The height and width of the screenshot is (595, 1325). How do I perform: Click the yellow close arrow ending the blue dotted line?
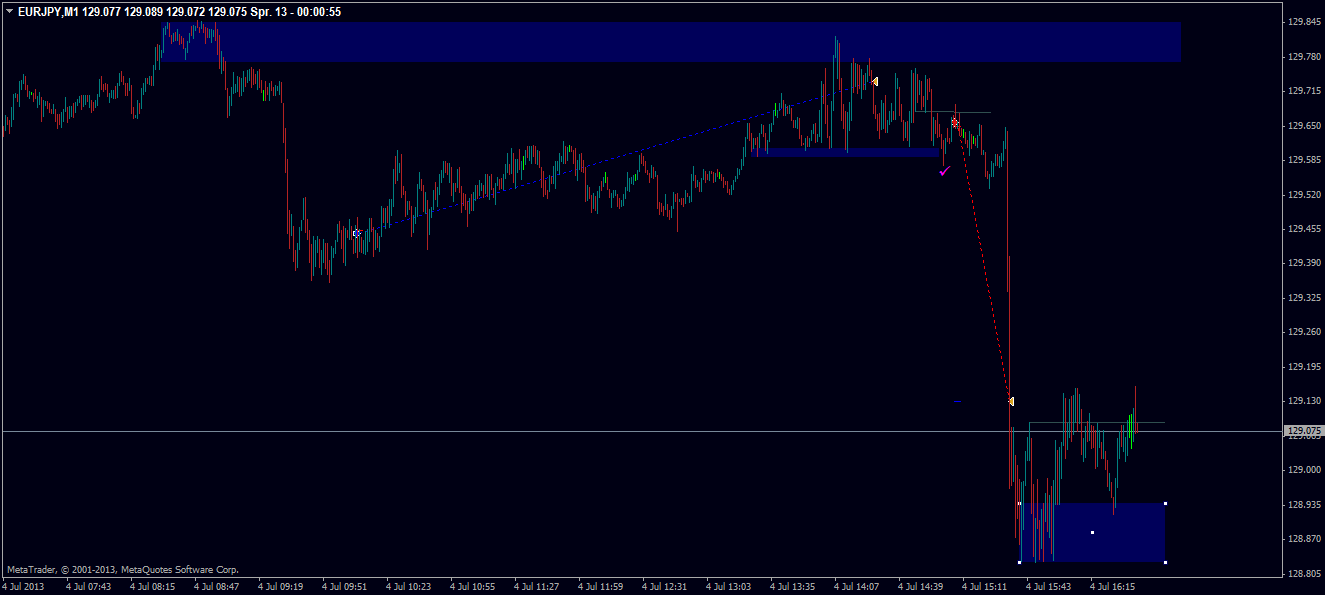(875, 81)
